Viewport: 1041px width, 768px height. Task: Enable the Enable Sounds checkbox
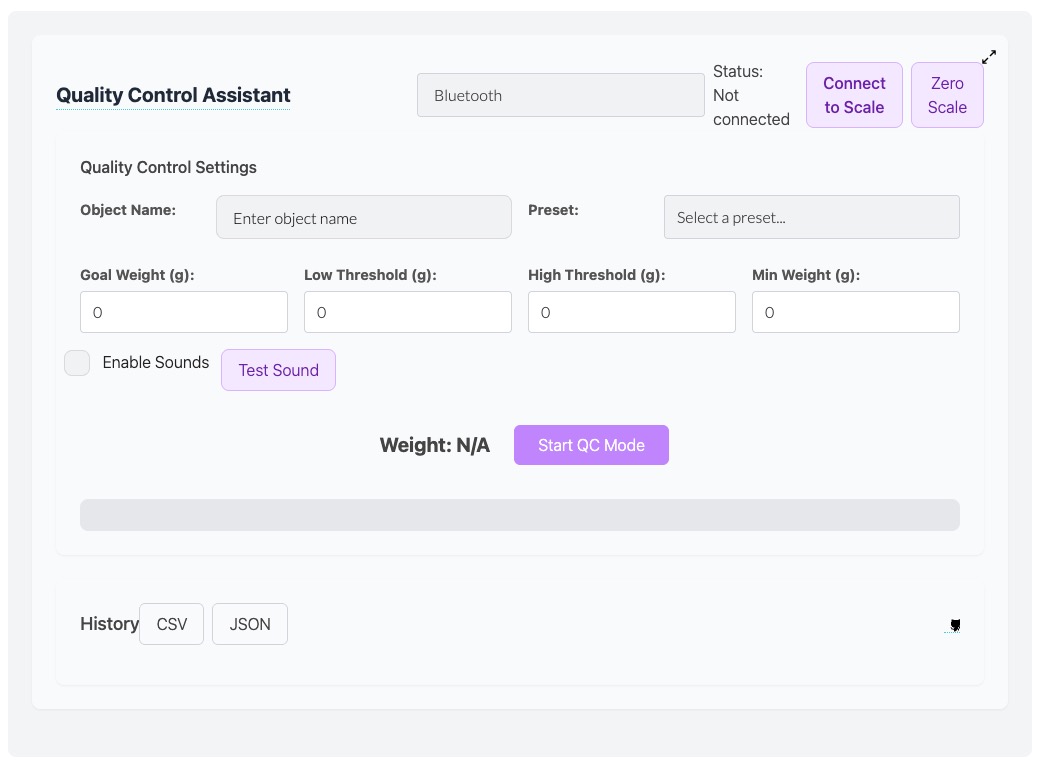coord(77,363)
